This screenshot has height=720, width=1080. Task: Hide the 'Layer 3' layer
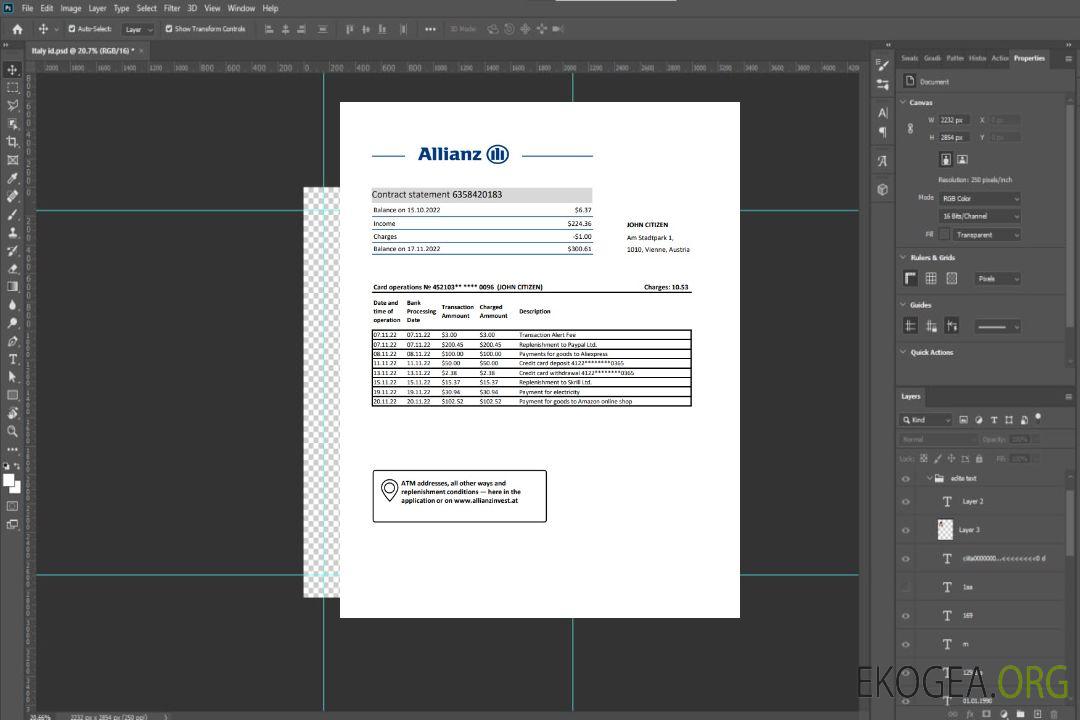tap(906, 531)
